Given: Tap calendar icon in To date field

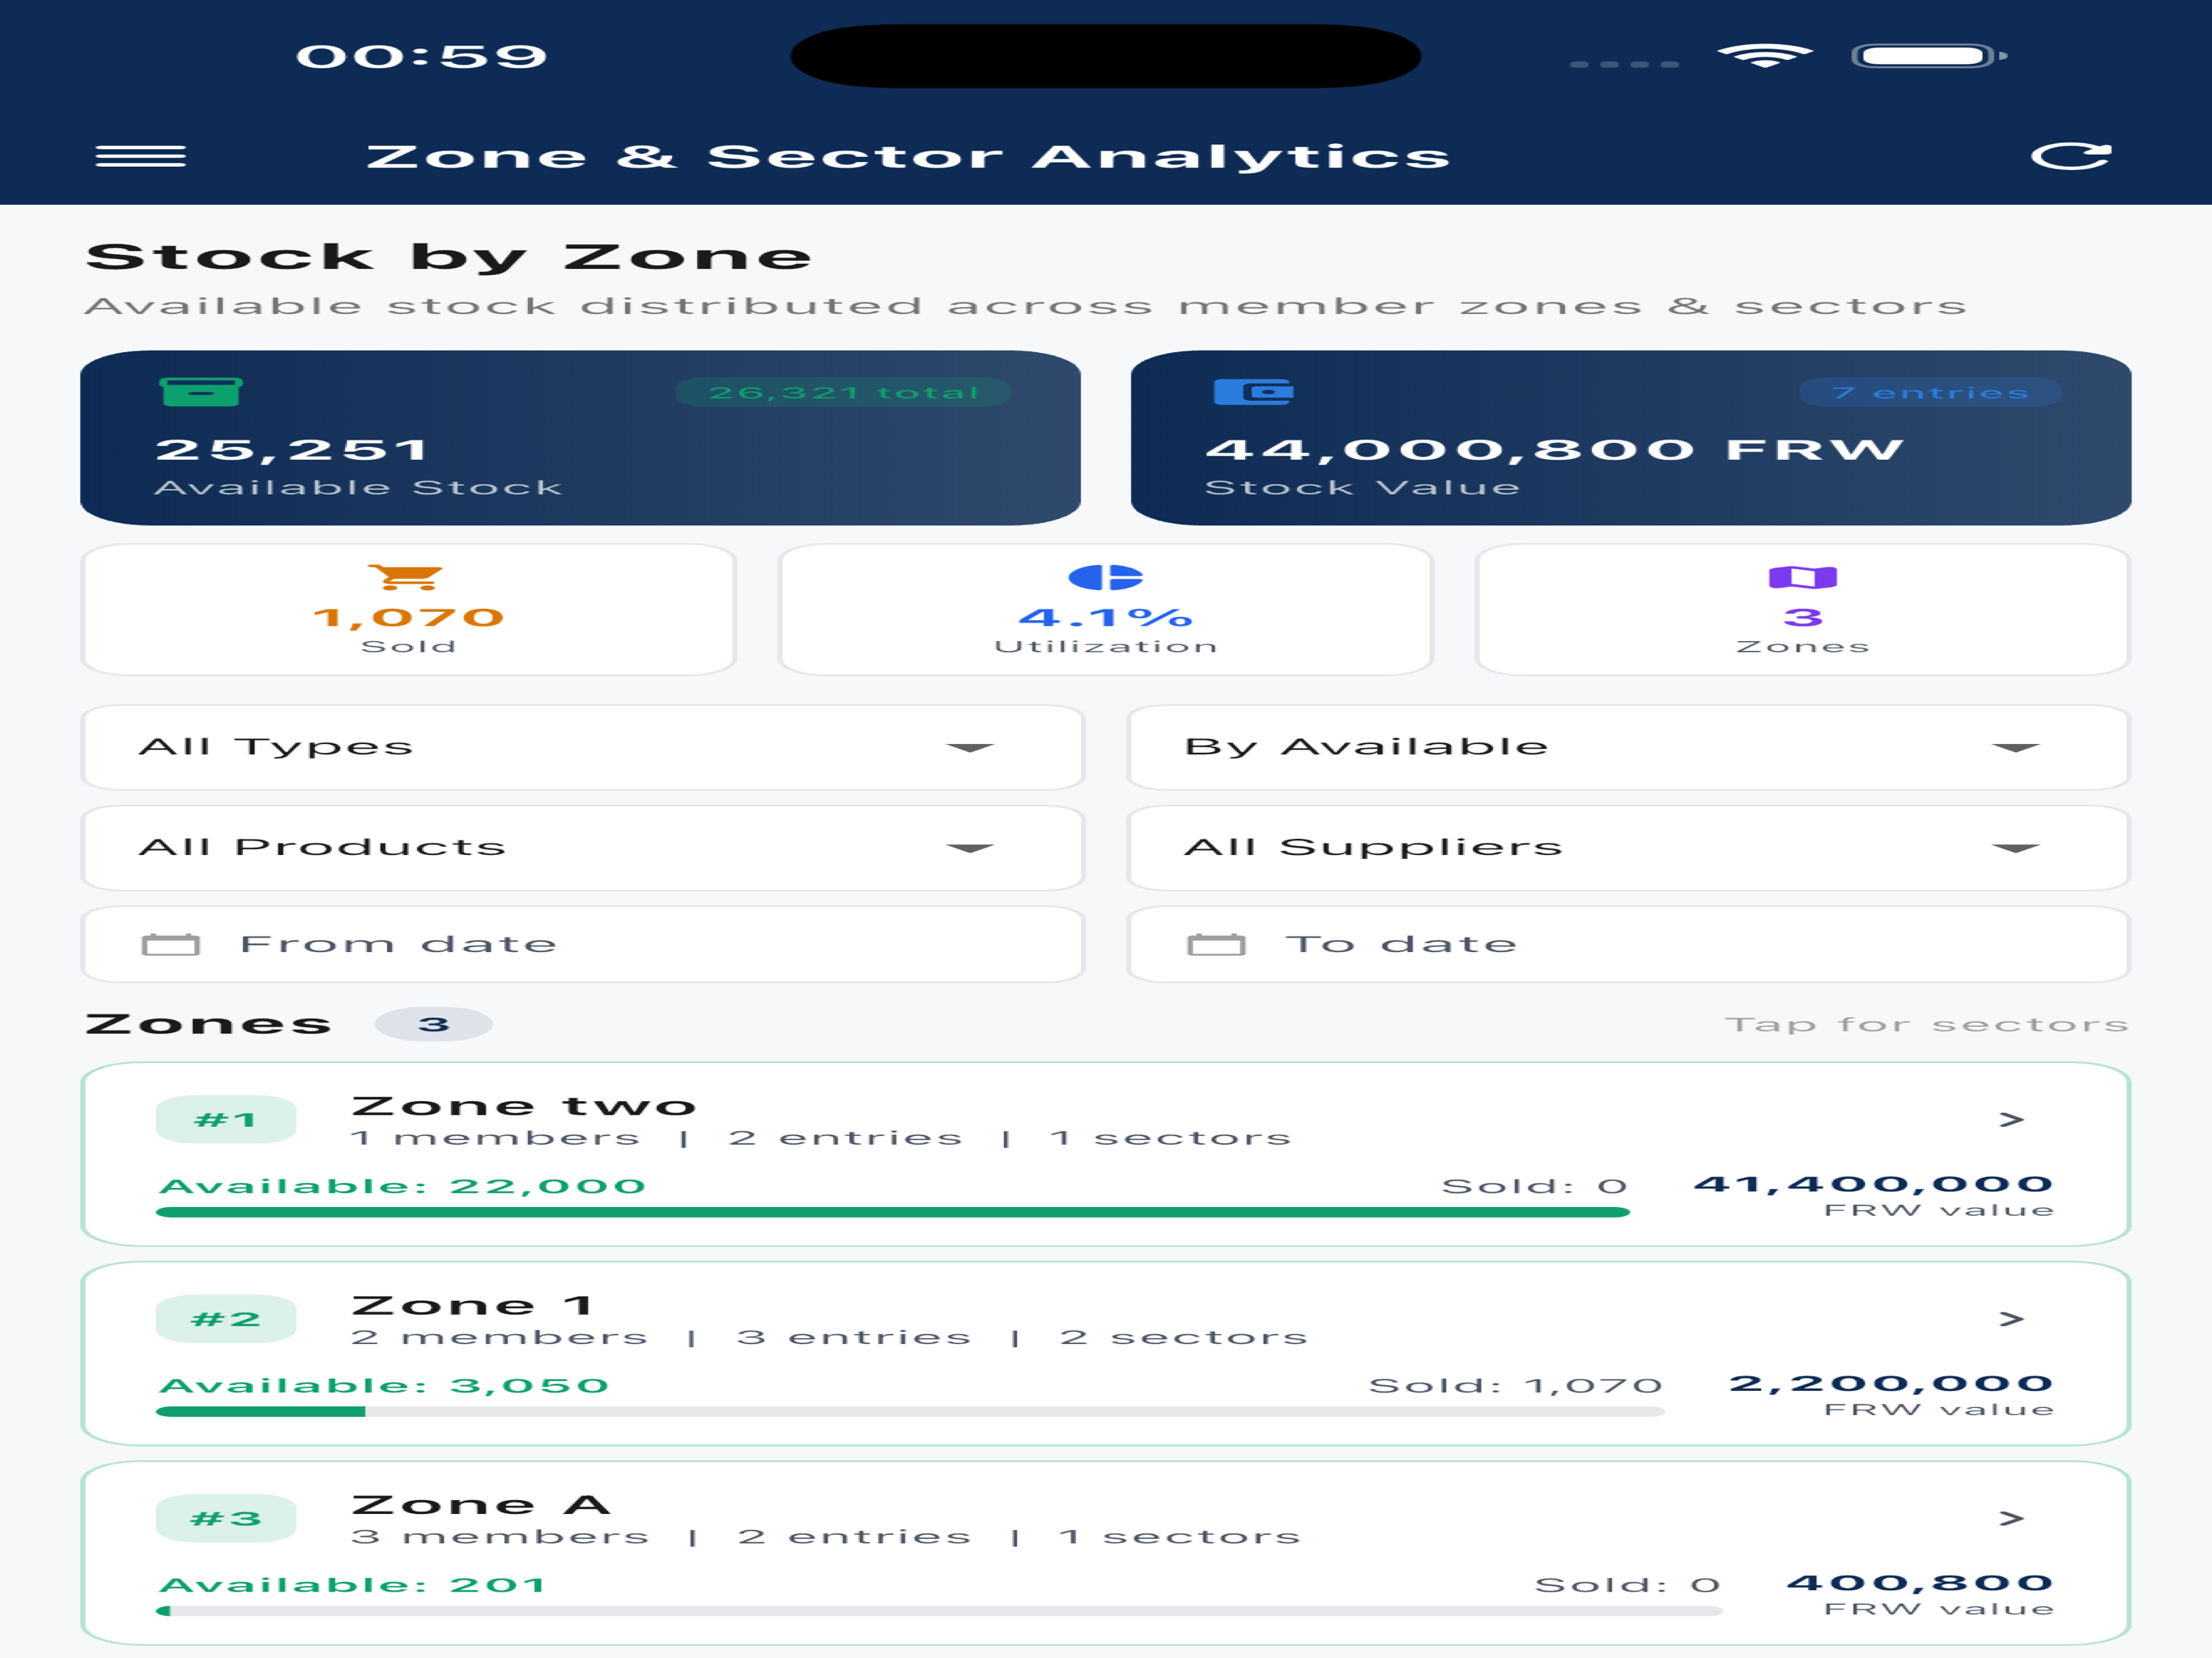Looking at the screenshot, I should pyautogui.click(x=1216, y=945).
